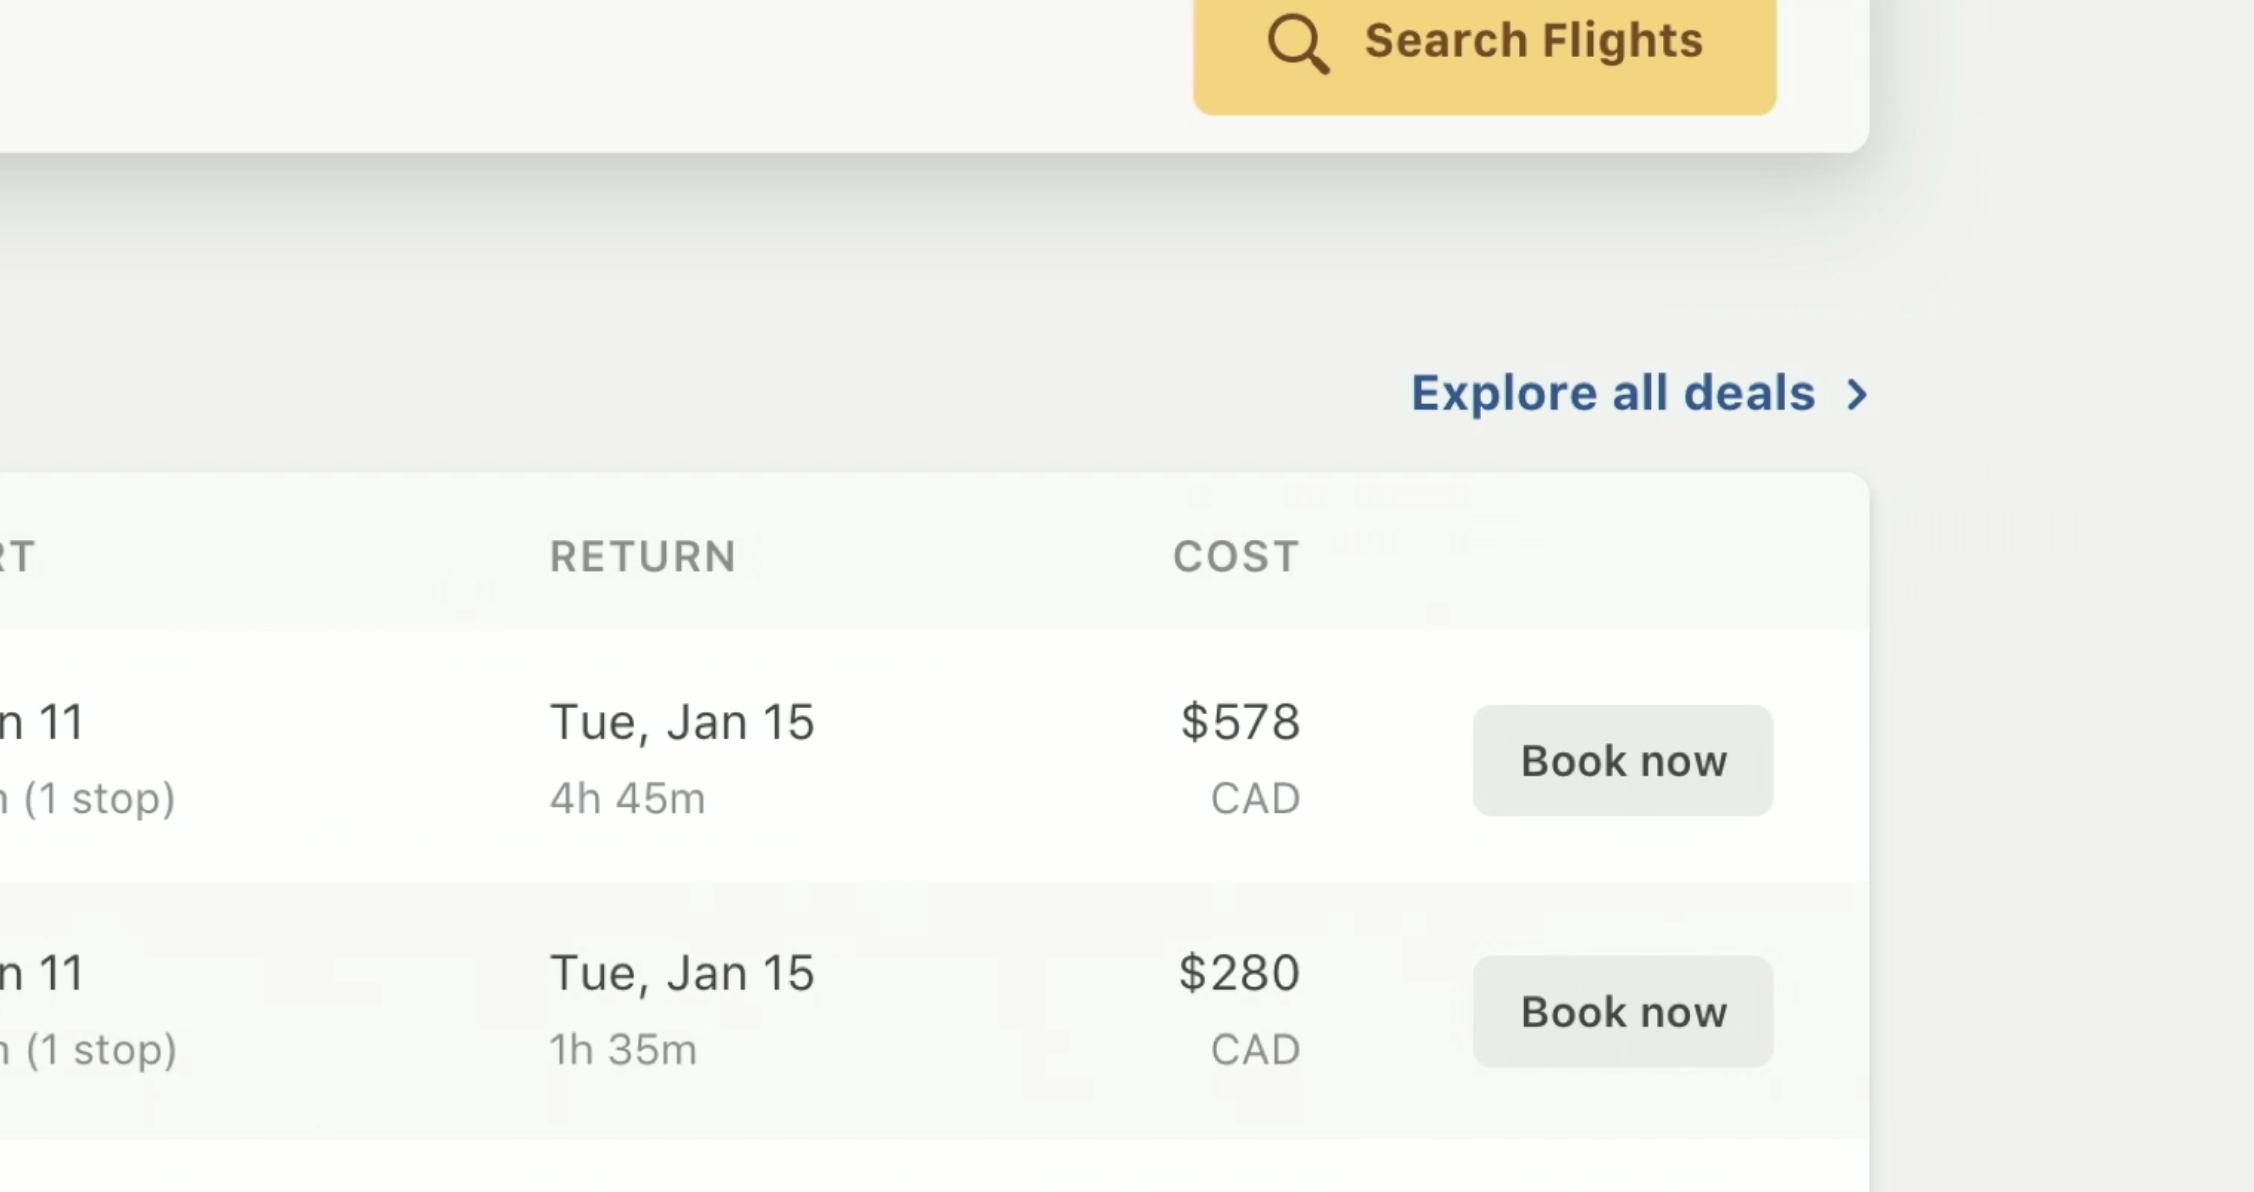This screenshot has width=2254, height=1192.
Task: Select the 1h 35m return duration
Action: tap(623, 1050)
